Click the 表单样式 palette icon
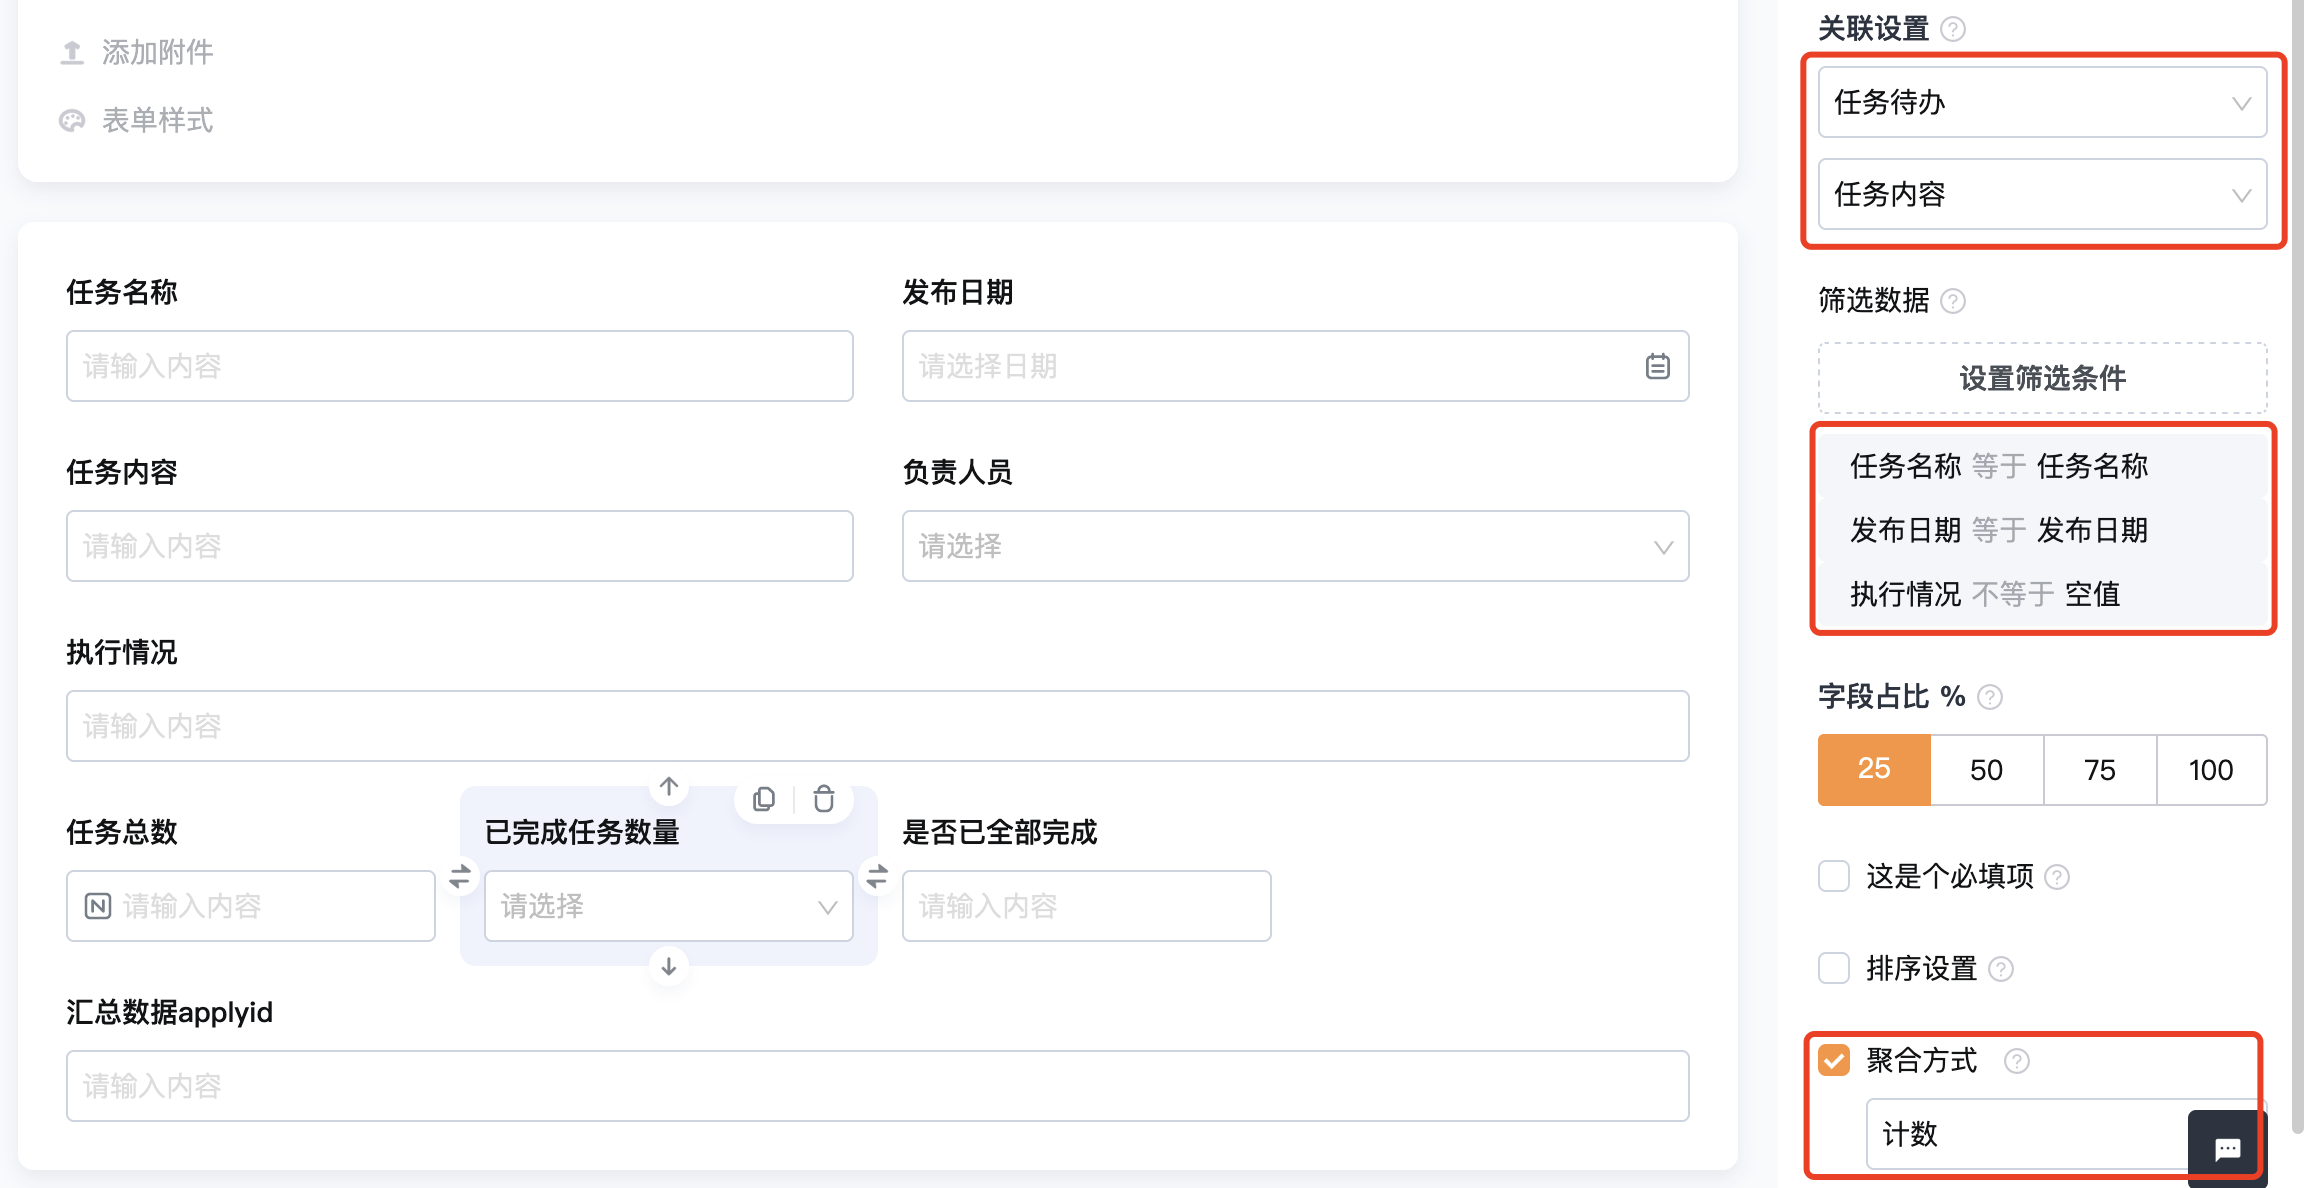 (72, 121)
